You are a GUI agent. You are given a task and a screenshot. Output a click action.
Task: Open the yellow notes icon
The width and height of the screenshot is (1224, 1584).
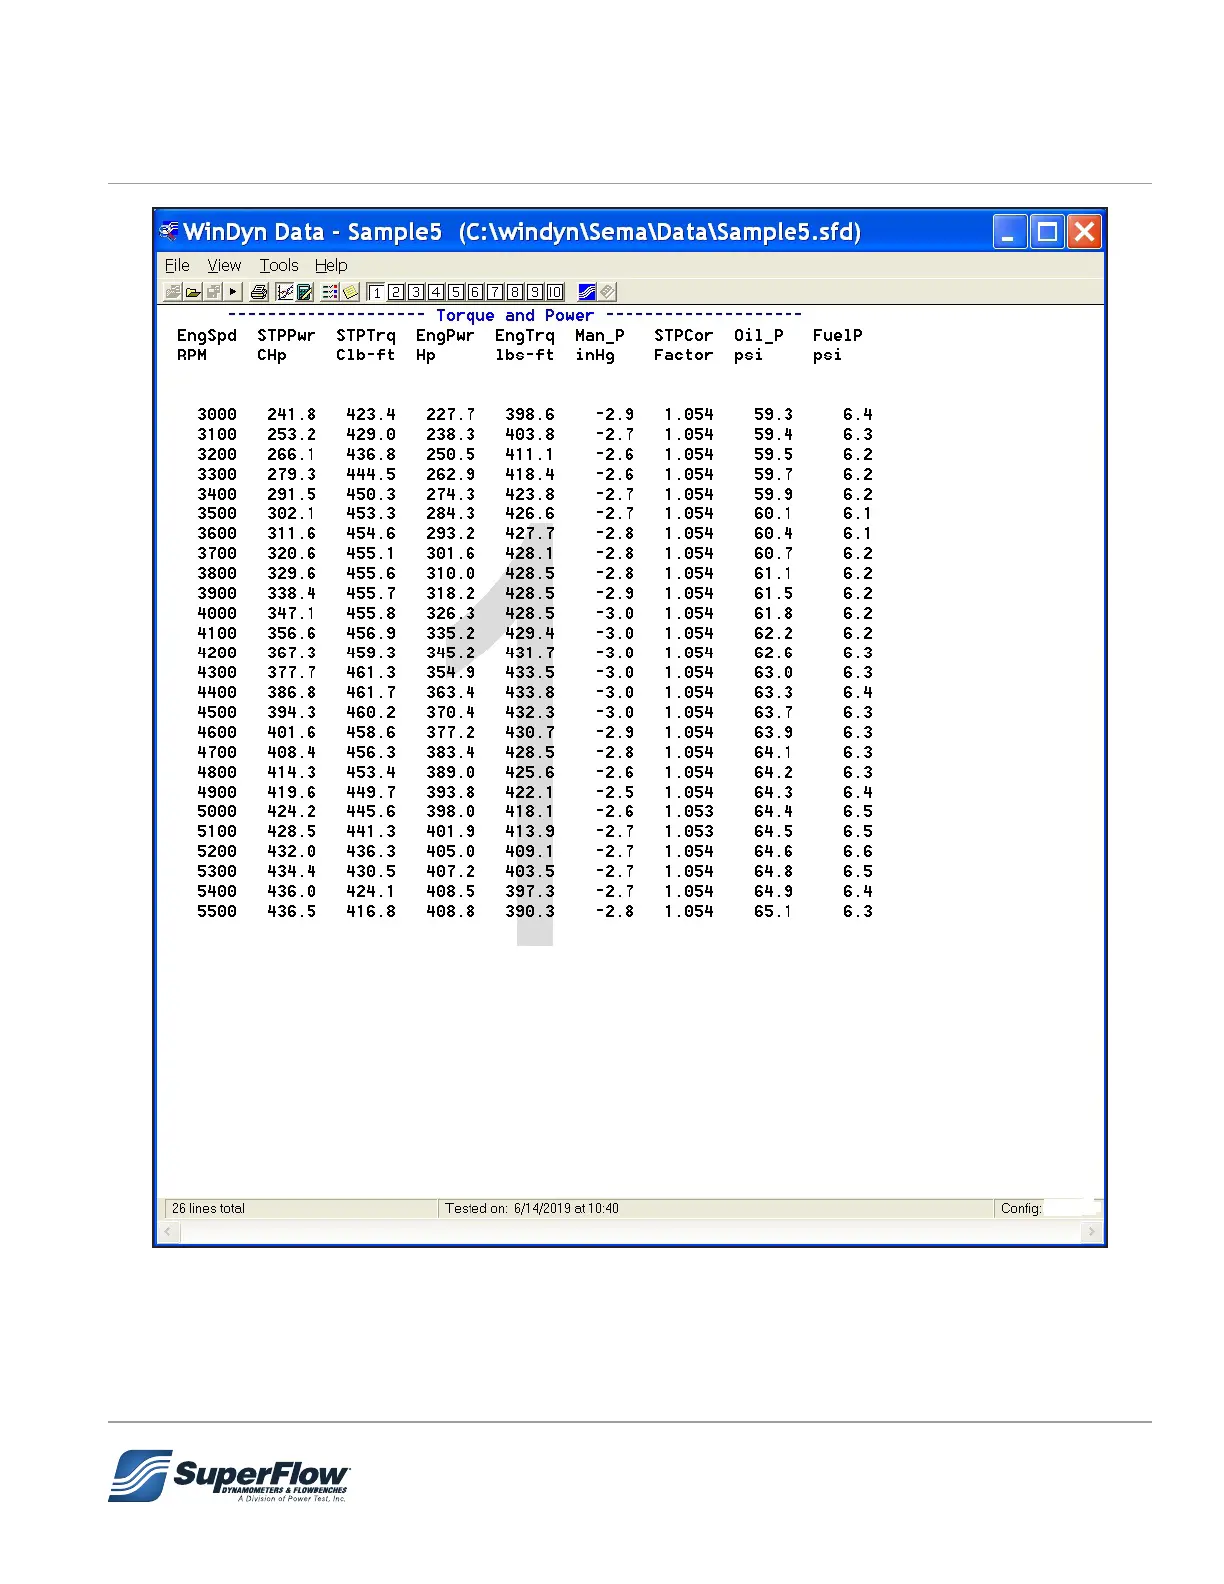pyautogui.click(x=351, y=292)
